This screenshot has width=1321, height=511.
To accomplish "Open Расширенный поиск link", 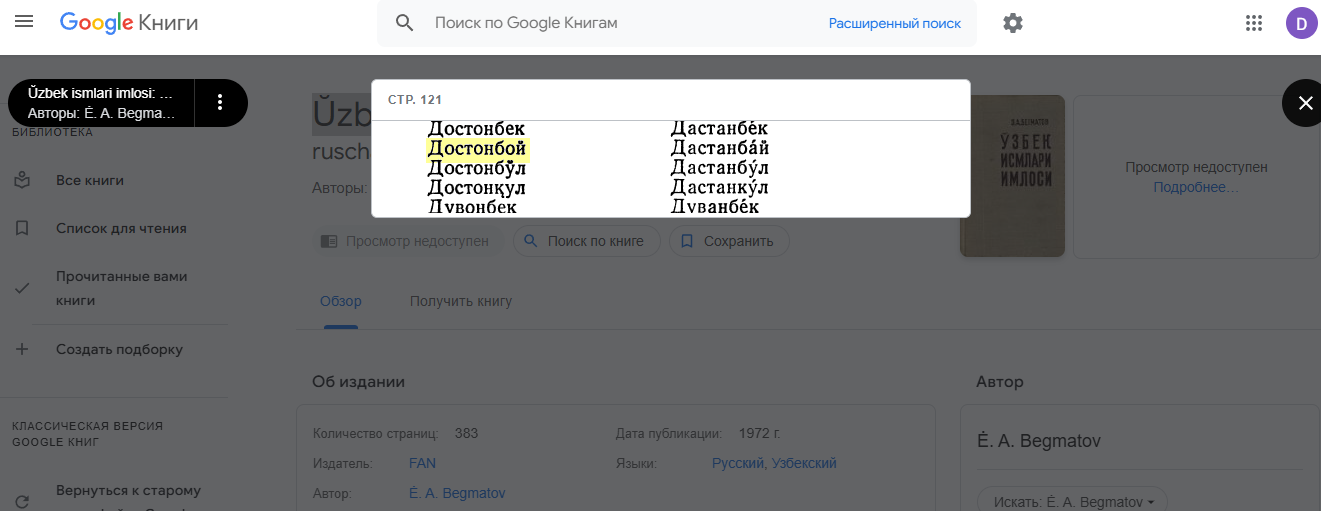I will pyautogui.click(x=894, y=23).
